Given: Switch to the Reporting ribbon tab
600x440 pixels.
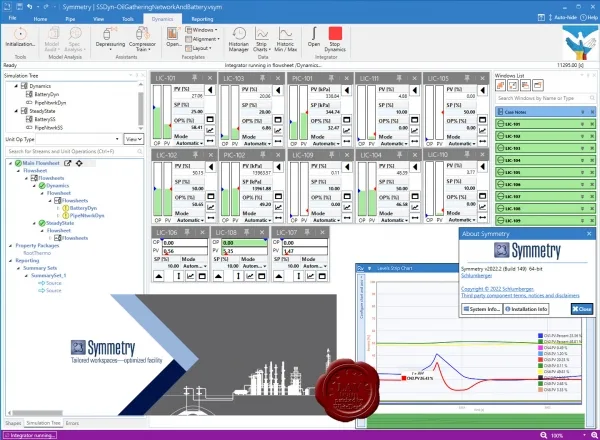Looking at the screenshot, I should click(x=202, y=19).
